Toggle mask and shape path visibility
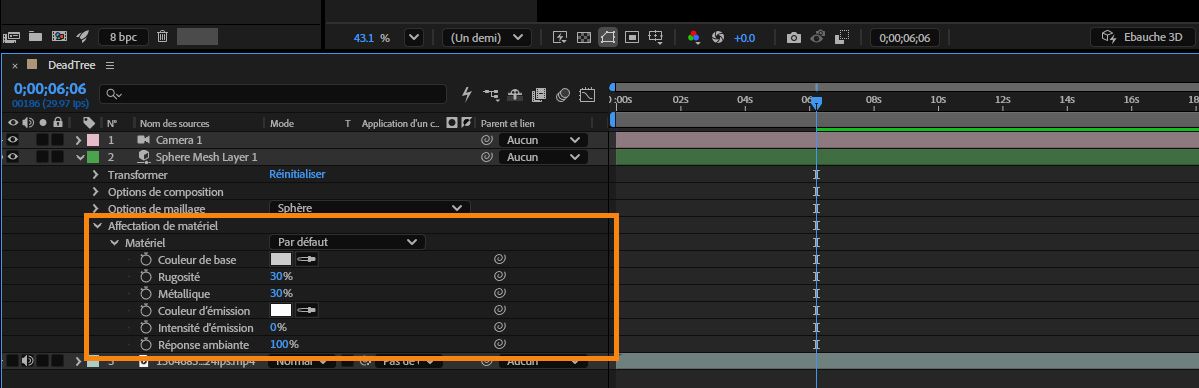This screenshot has height=388, width=1199. [x=608, y=37]
